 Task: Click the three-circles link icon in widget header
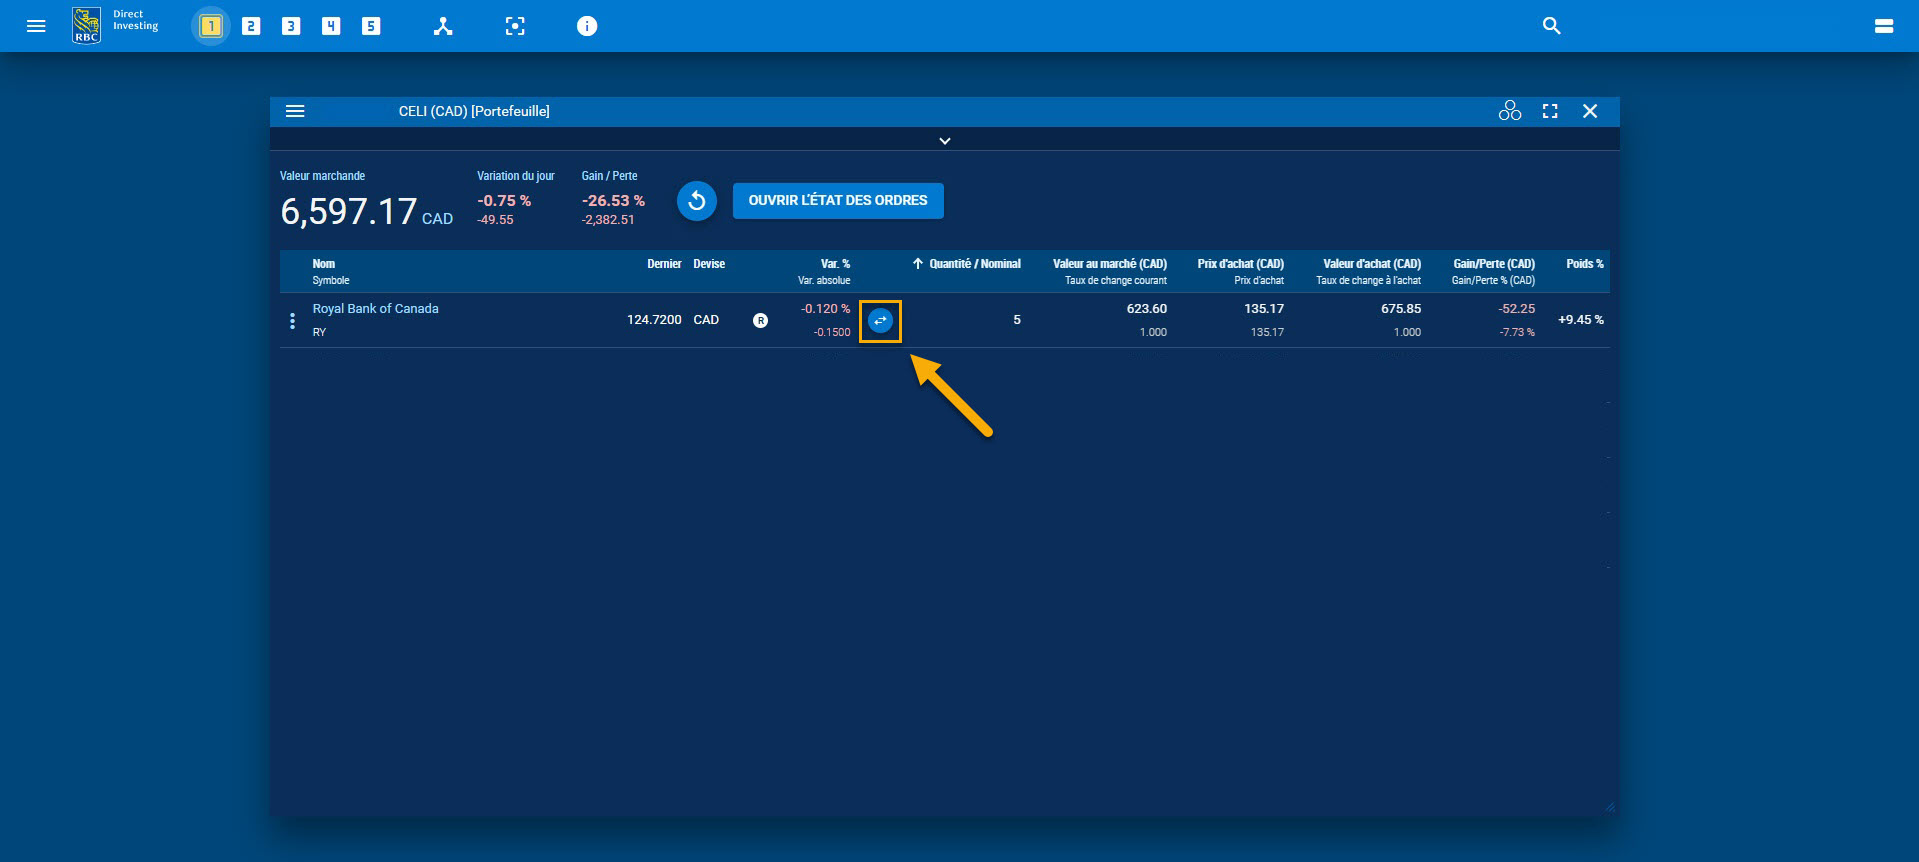(x=1509, y=111)
